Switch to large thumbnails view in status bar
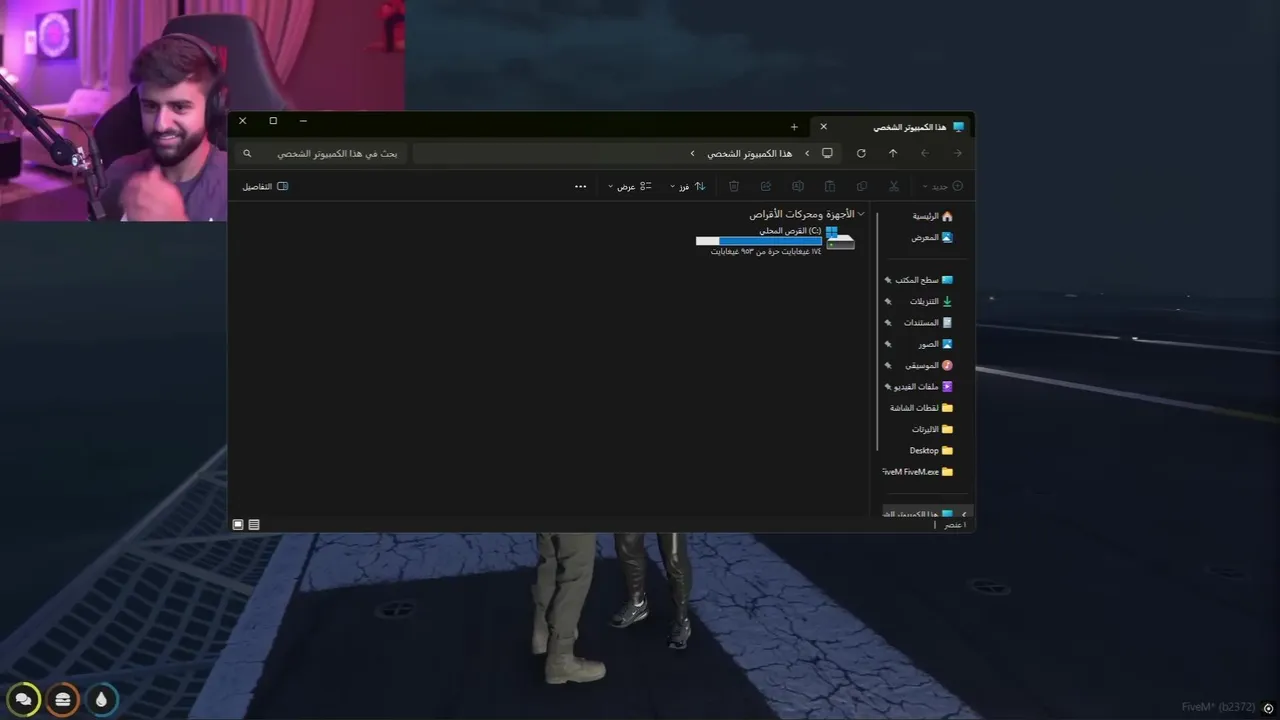 tap(238, 524)
